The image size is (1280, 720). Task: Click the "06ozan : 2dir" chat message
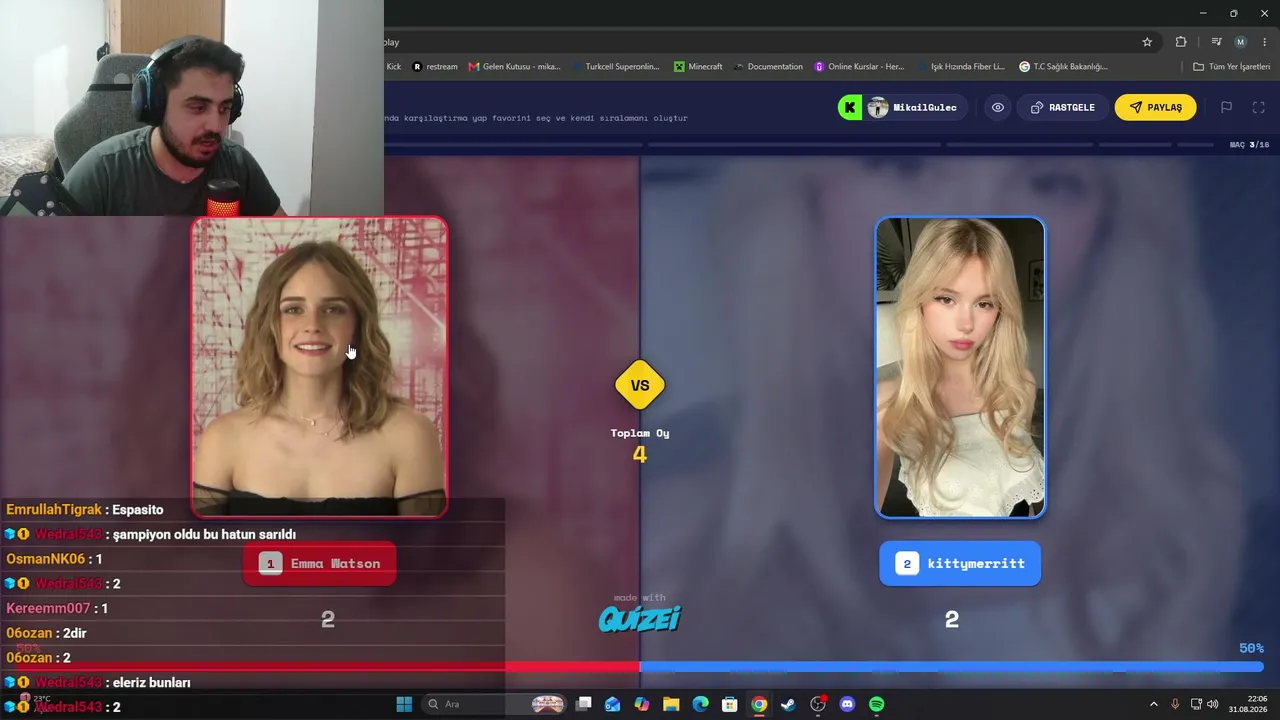pos(46,633)
